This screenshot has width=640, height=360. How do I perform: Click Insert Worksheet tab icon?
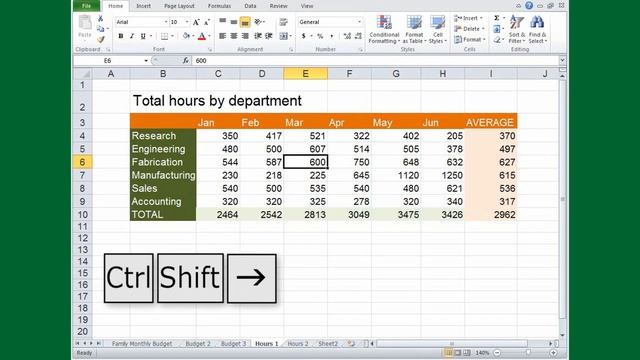tap(351, 344)
